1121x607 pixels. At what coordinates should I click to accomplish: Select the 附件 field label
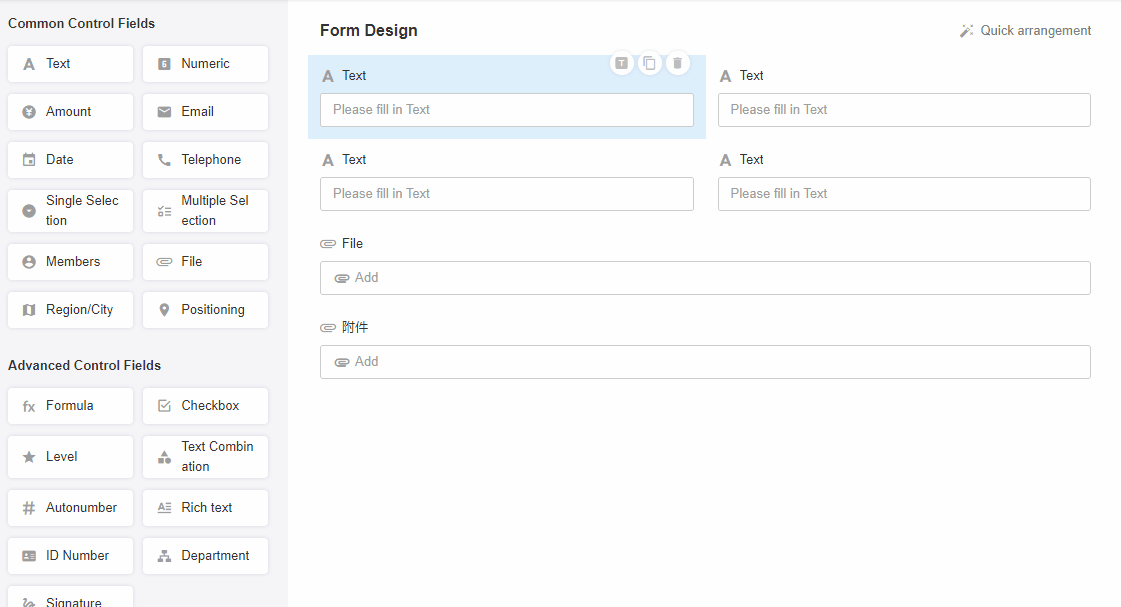pyautogui.click(x=355, y=327)
